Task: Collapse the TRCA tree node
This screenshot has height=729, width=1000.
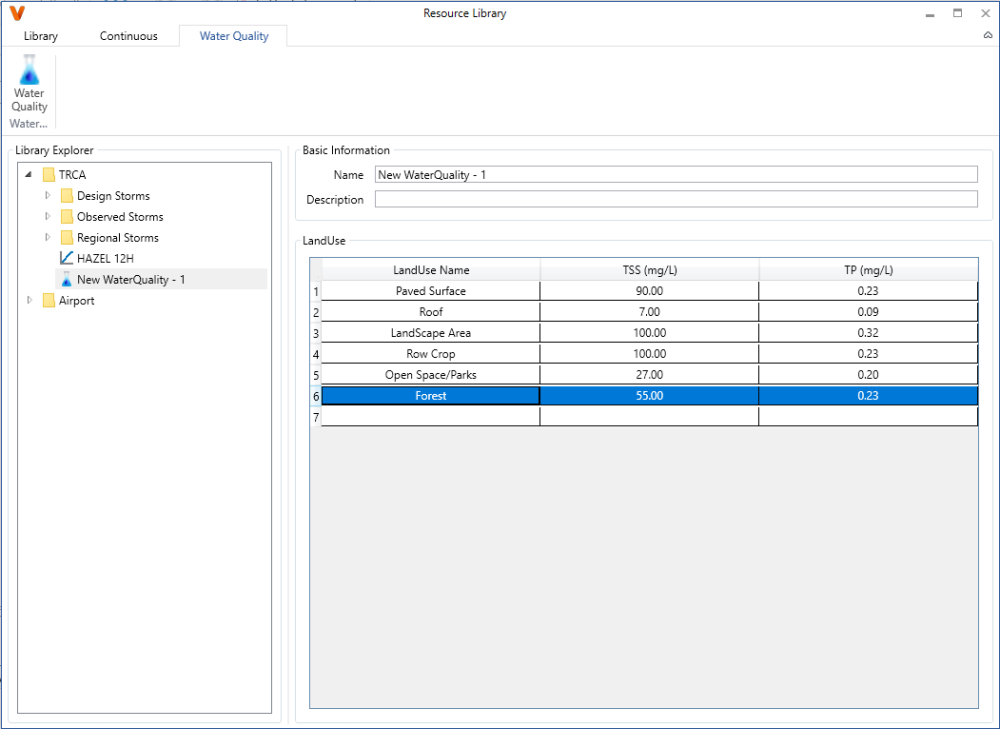Action: 29,175
